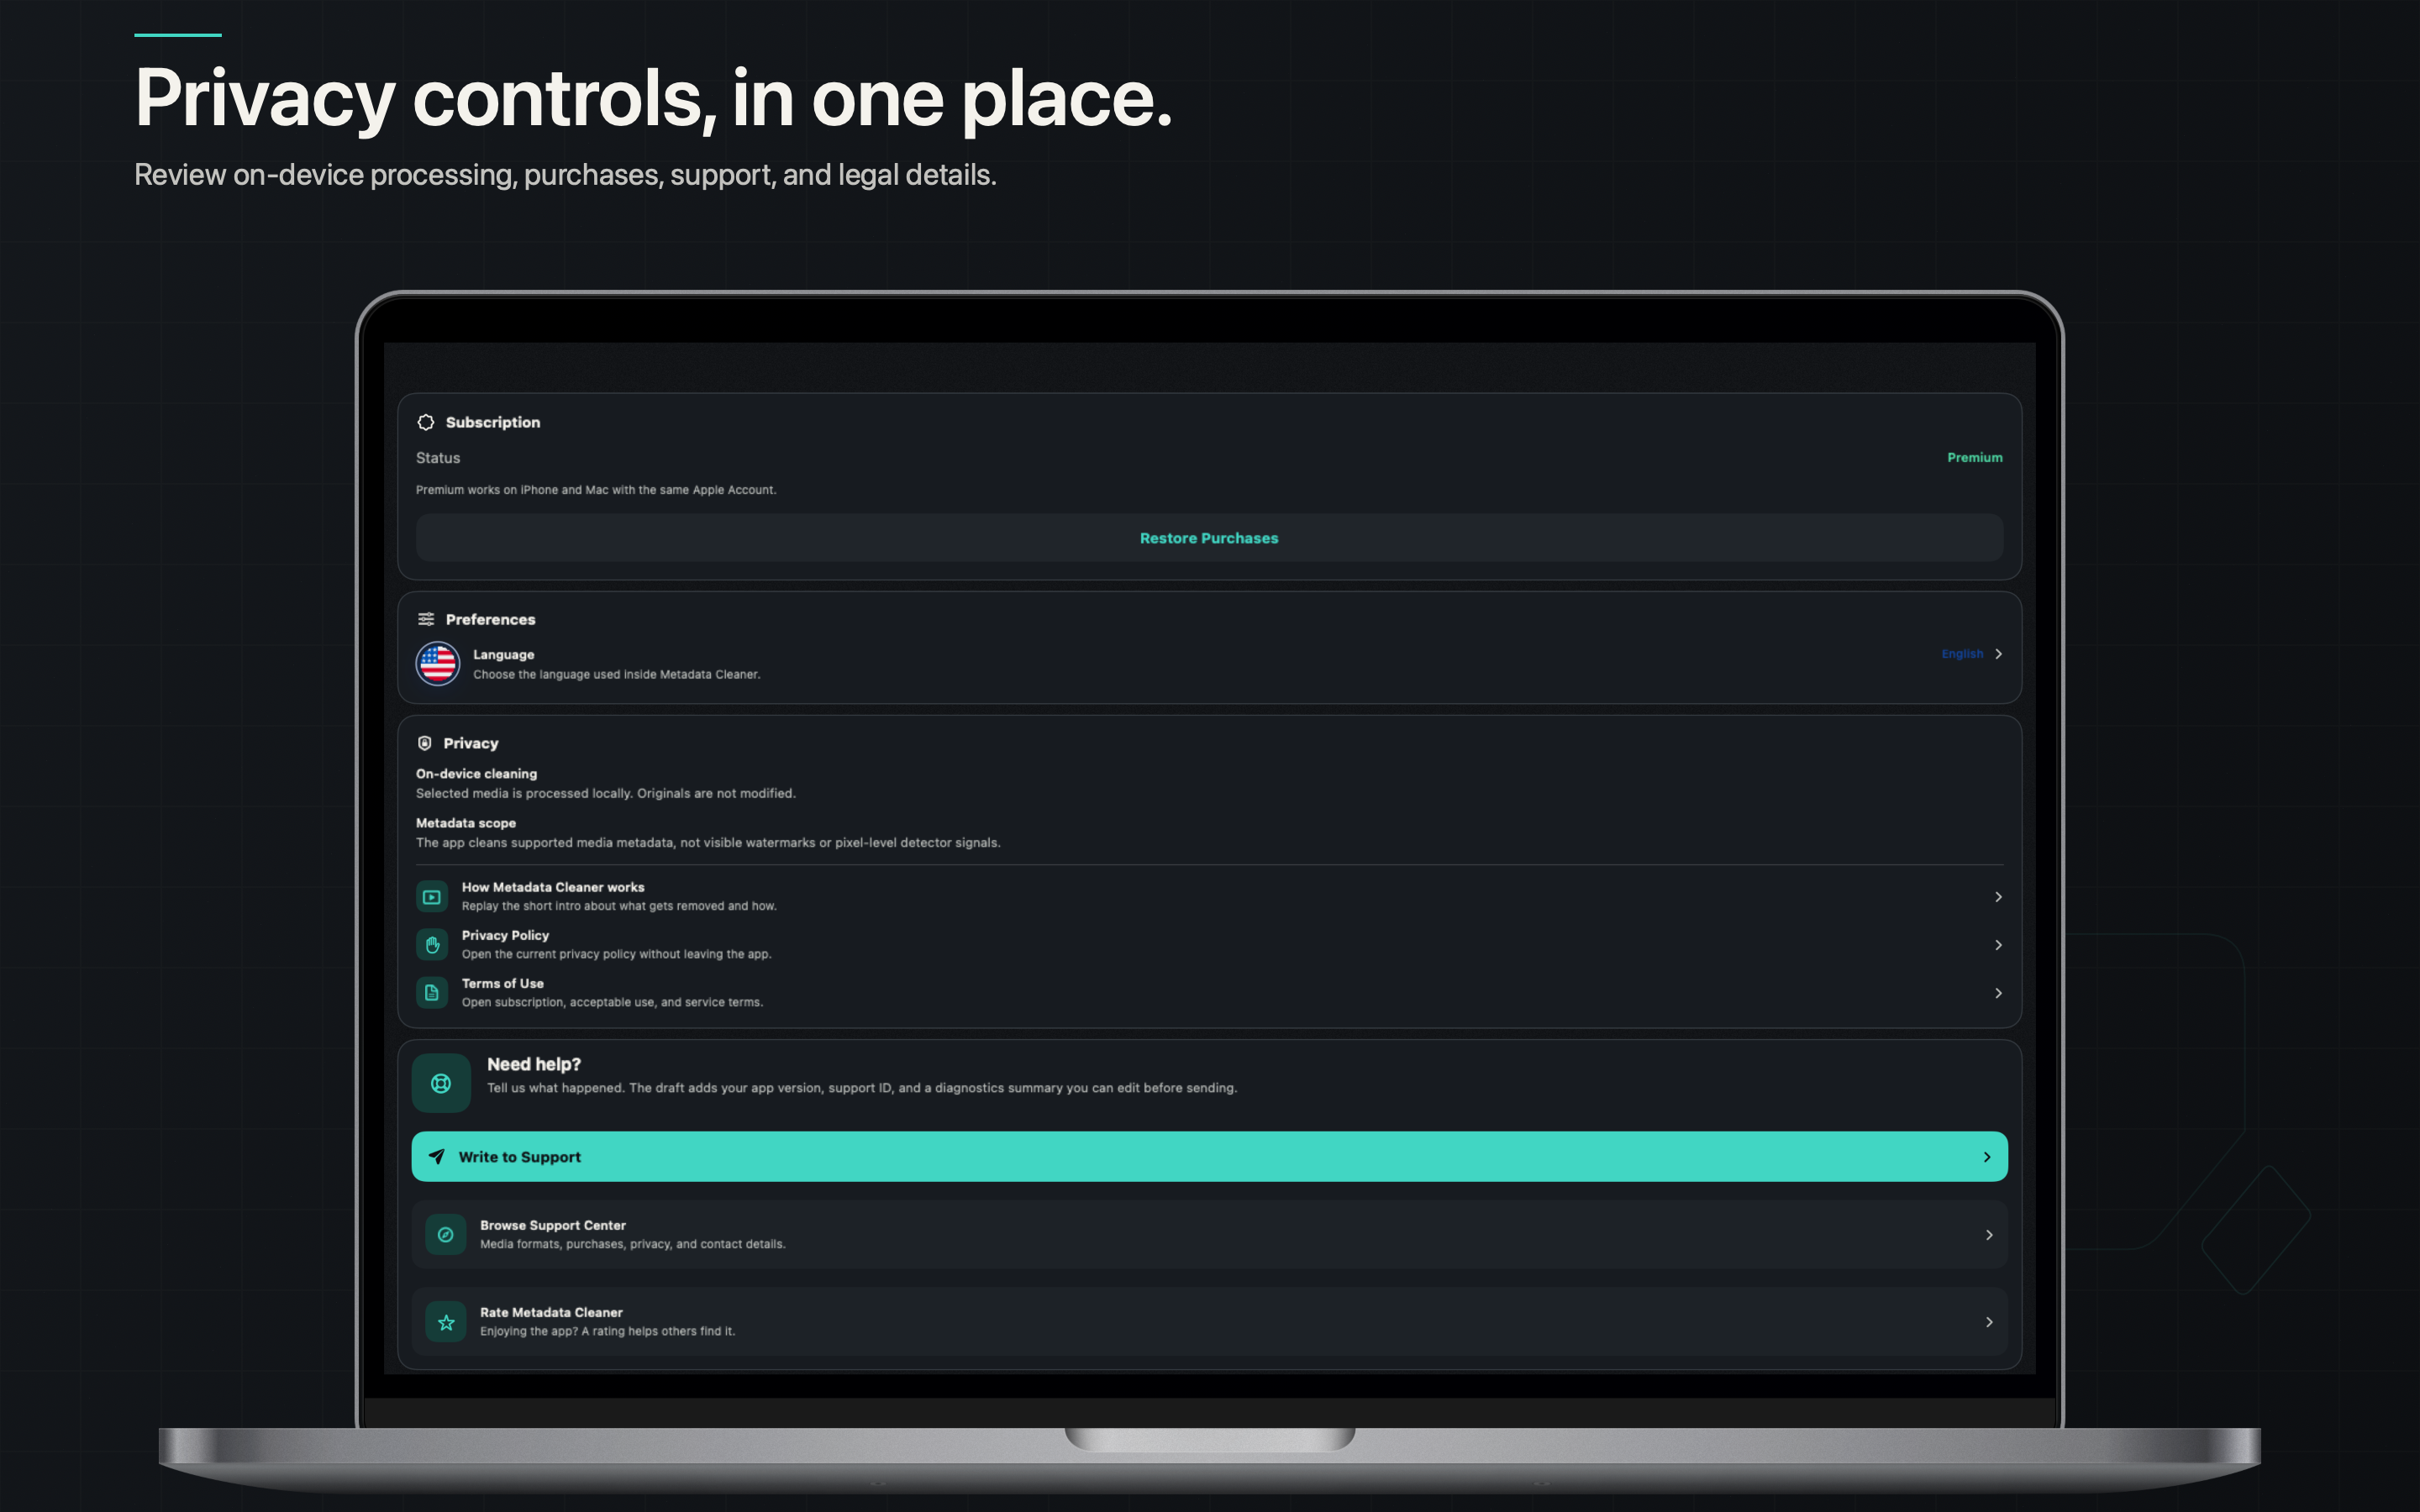Click 'The app cleans supported media metadata' text

(x=708, y=843)
